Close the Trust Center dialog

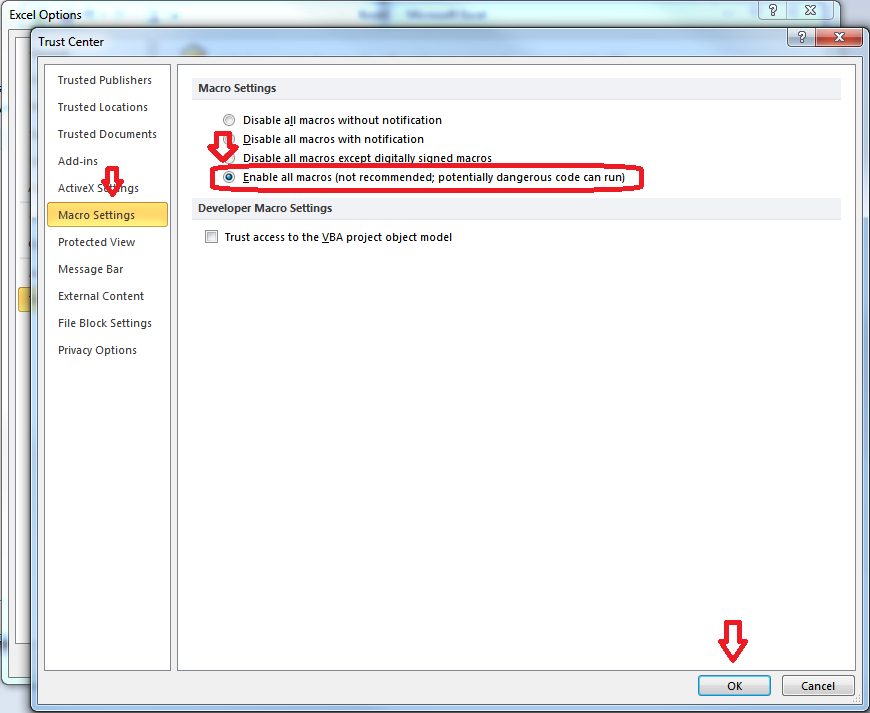pos(839,37)
